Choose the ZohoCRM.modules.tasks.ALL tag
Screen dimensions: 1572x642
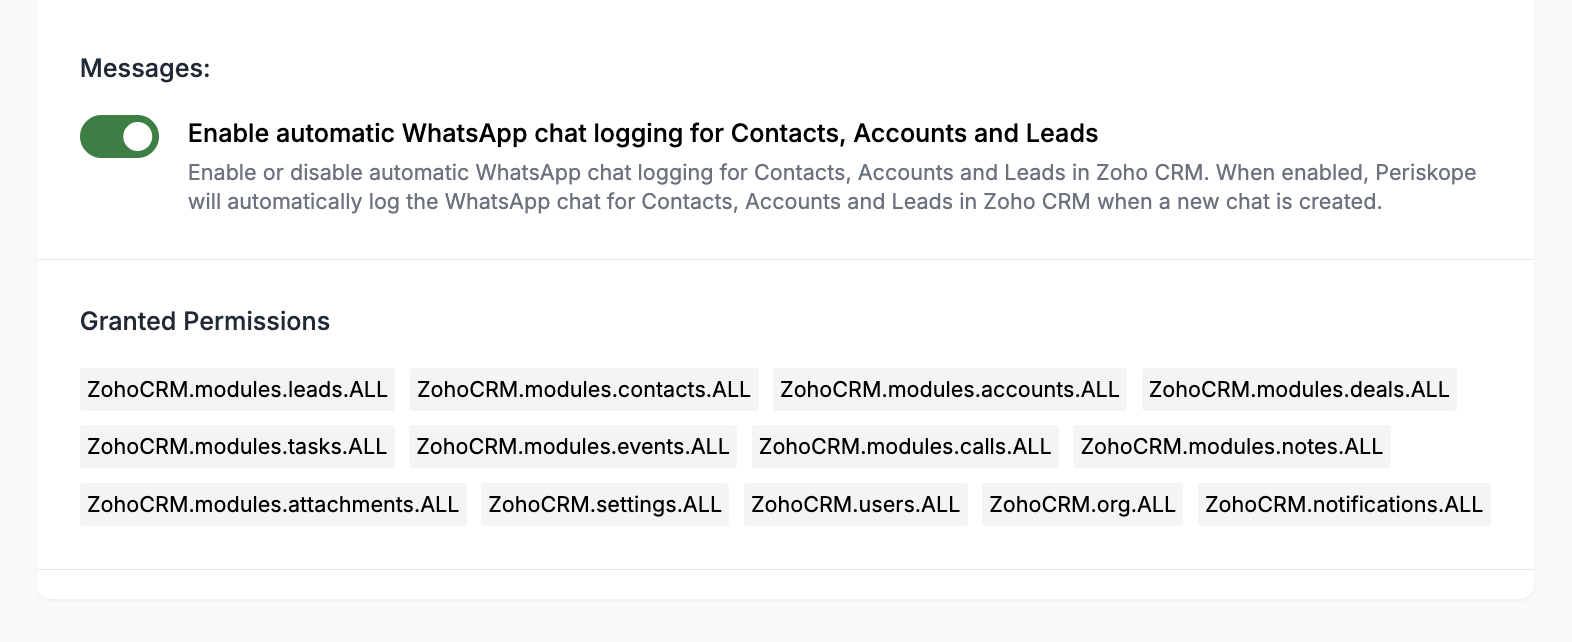pos(237,446)
